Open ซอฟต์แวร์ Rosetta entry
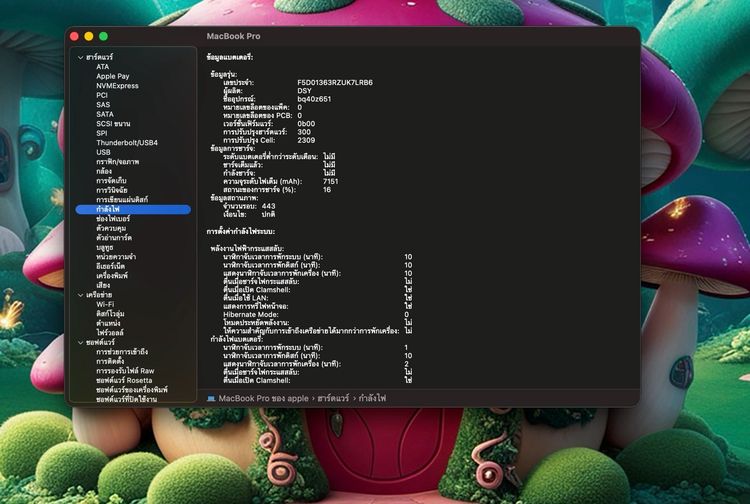This screenshot has height=504, width=750. 124,380
